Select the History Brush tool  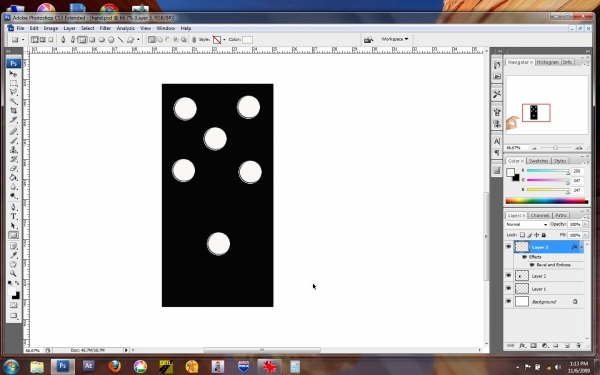coord(13,159)
